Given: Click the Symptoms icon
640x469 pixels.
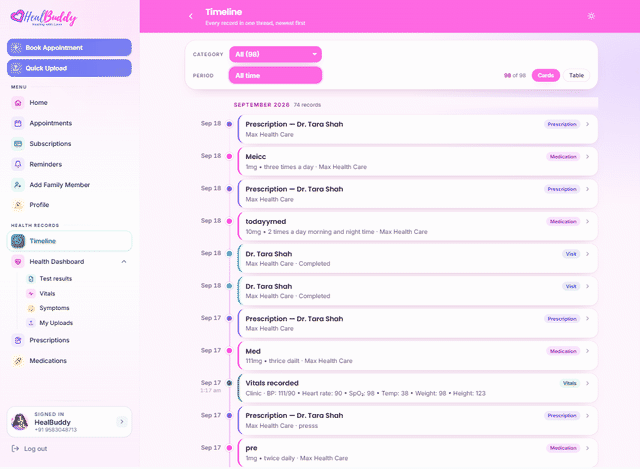Looking at the screenshot, I should (x=31, y=308).
